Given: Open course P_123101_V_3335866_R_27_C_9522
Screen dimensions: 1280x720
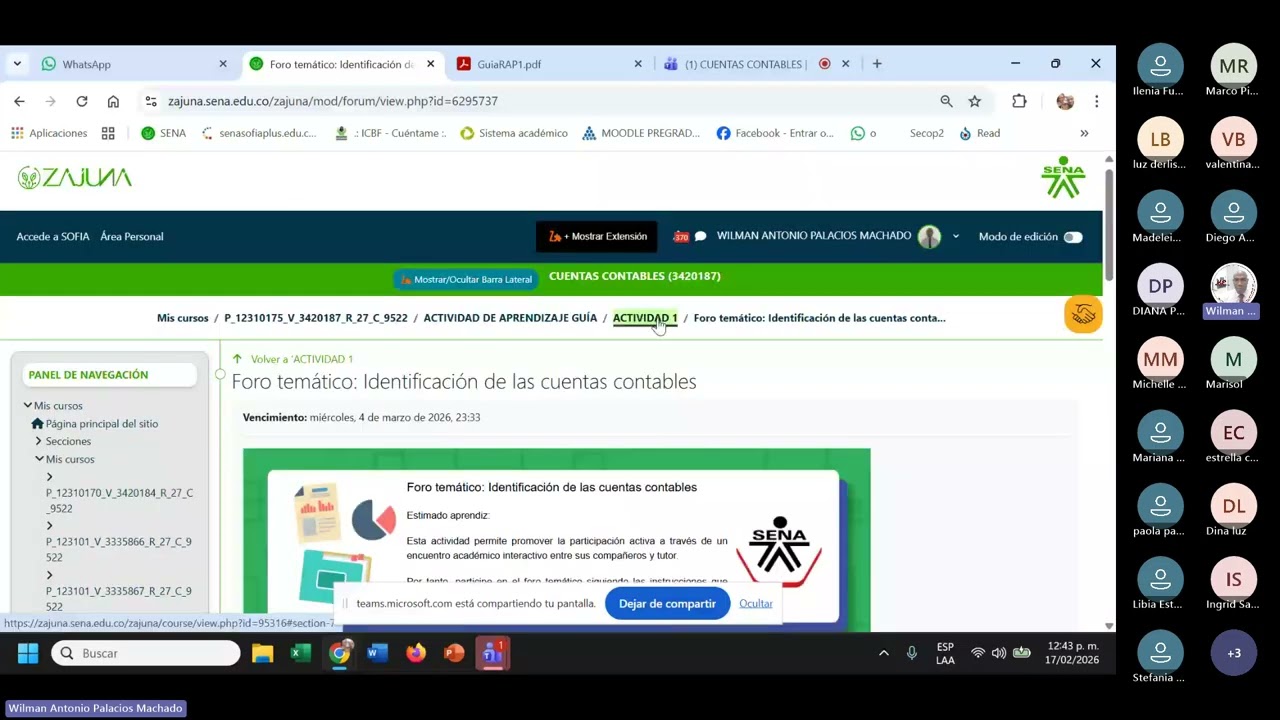Looking at the screenshot, I should coord(118,549).
